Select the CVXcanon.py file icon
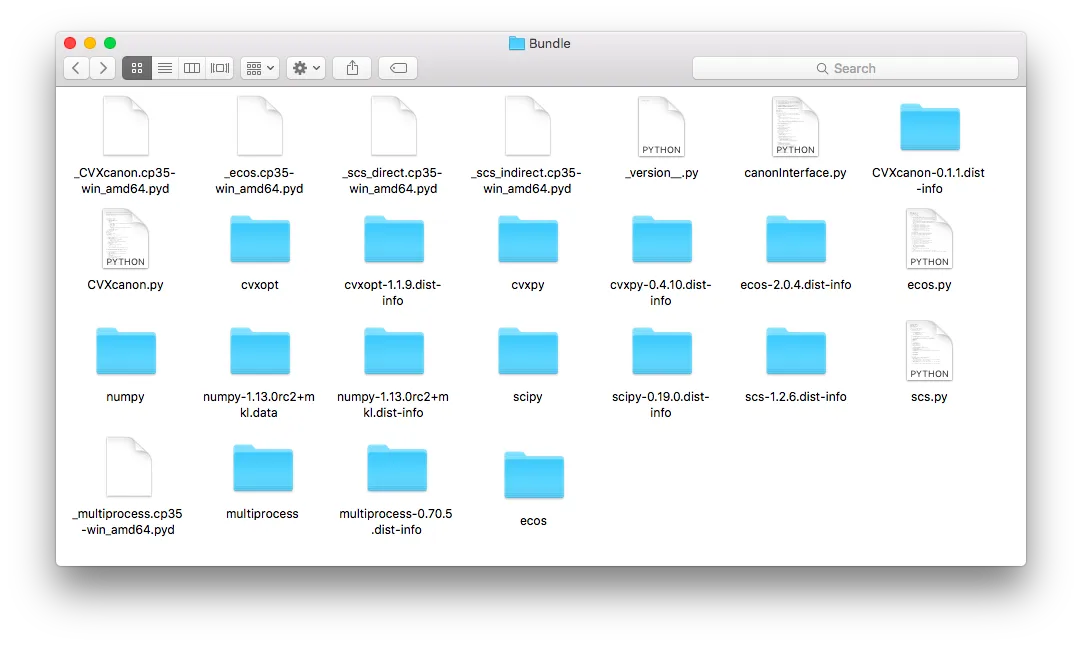Screen dimensions: 1082x646 (x=126, y=239)
